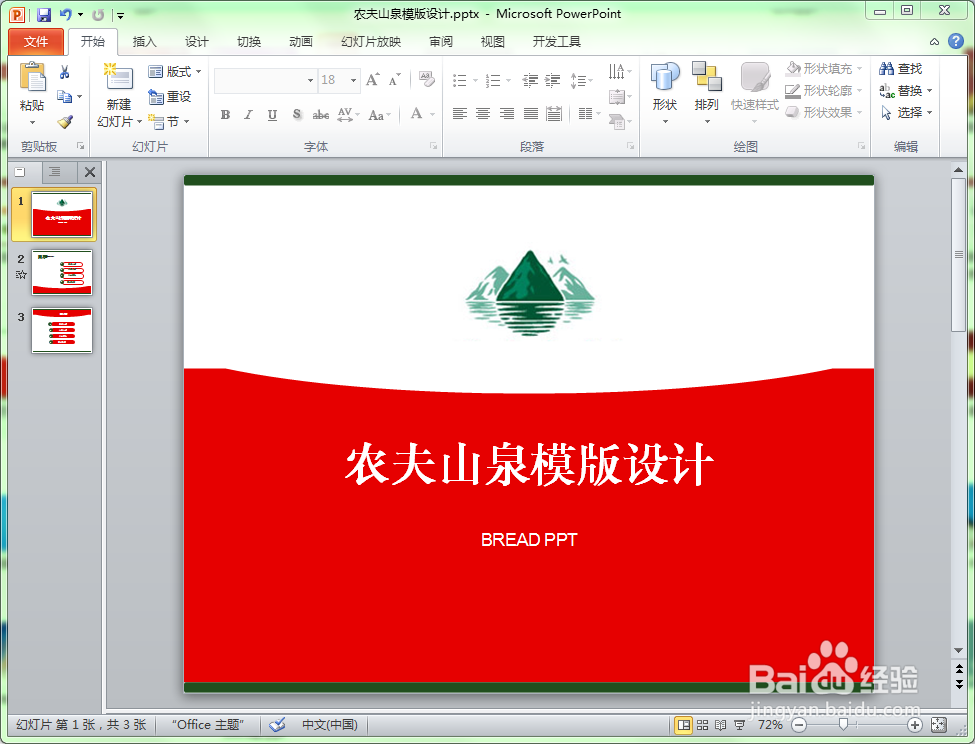Viewport: 975px width, 744px height.
Task: Click the Arrange icon
Action: coord(706,77)
